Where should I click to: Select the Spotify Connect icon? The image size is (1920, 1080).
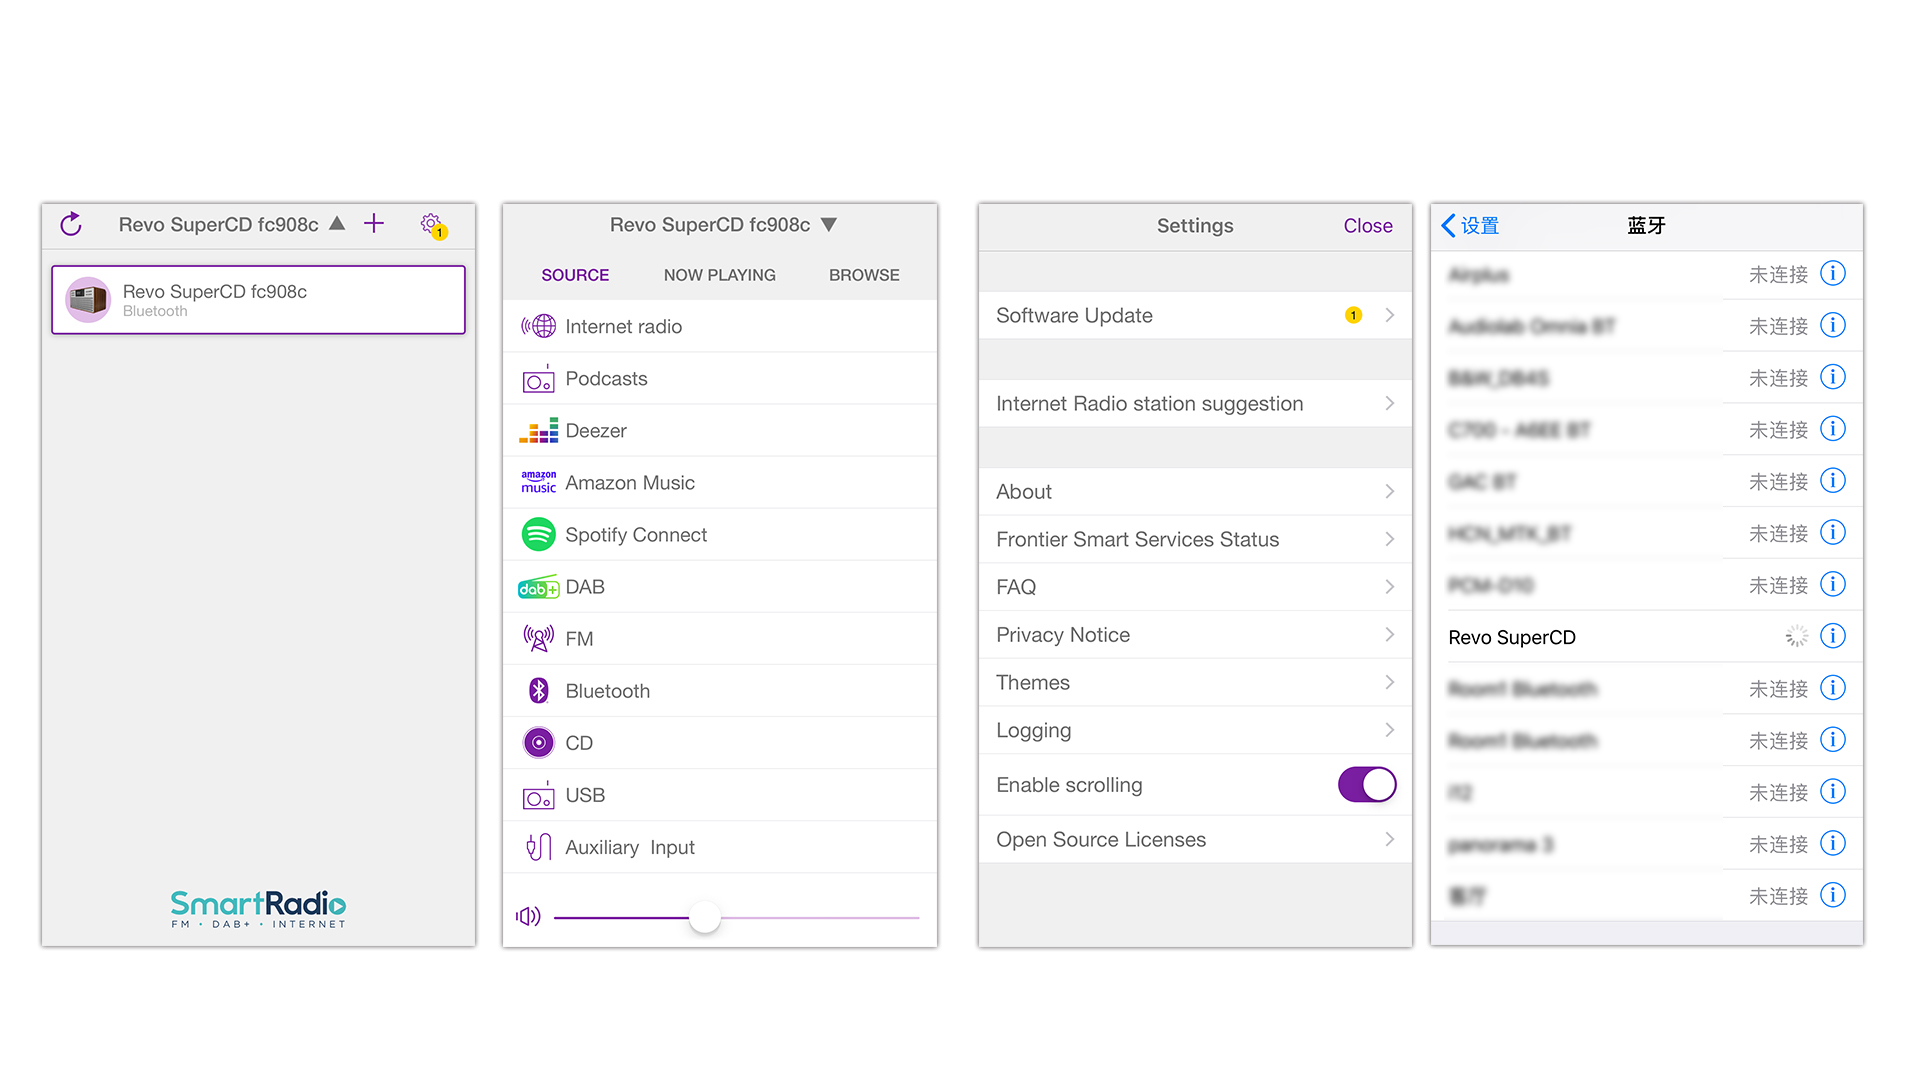[x=538, y=535]
